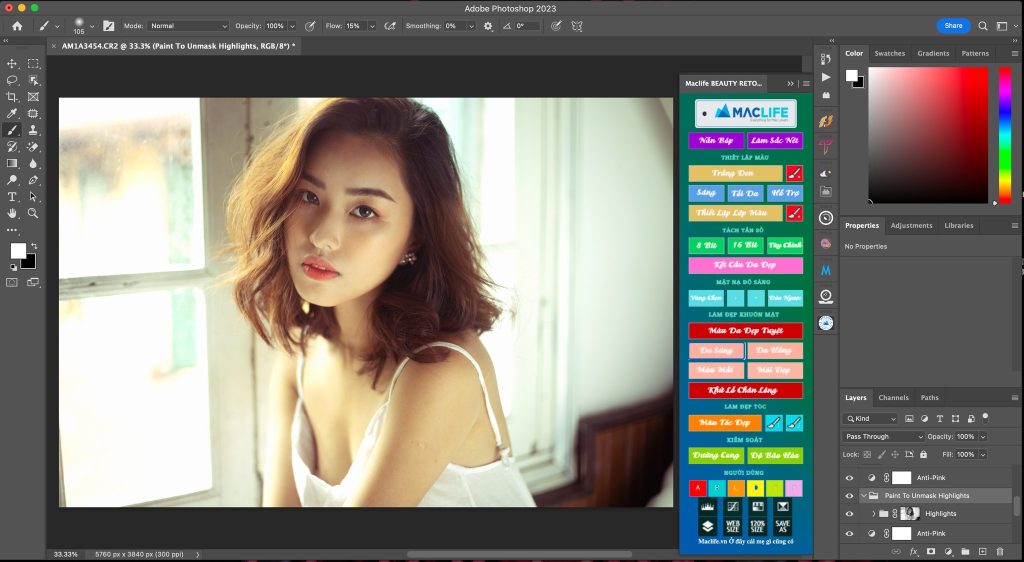Image resolution: width=1024 pixels, height=562 pixels.
Task: Switch to the Patterns tab
Action: (975, 54)
